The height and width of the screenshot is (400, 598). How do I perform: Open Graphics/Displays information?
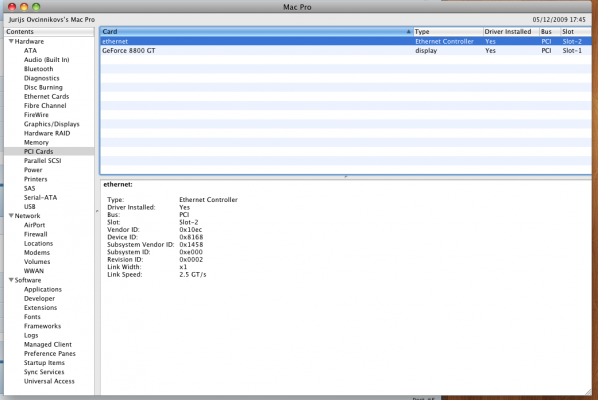[51, 124]
